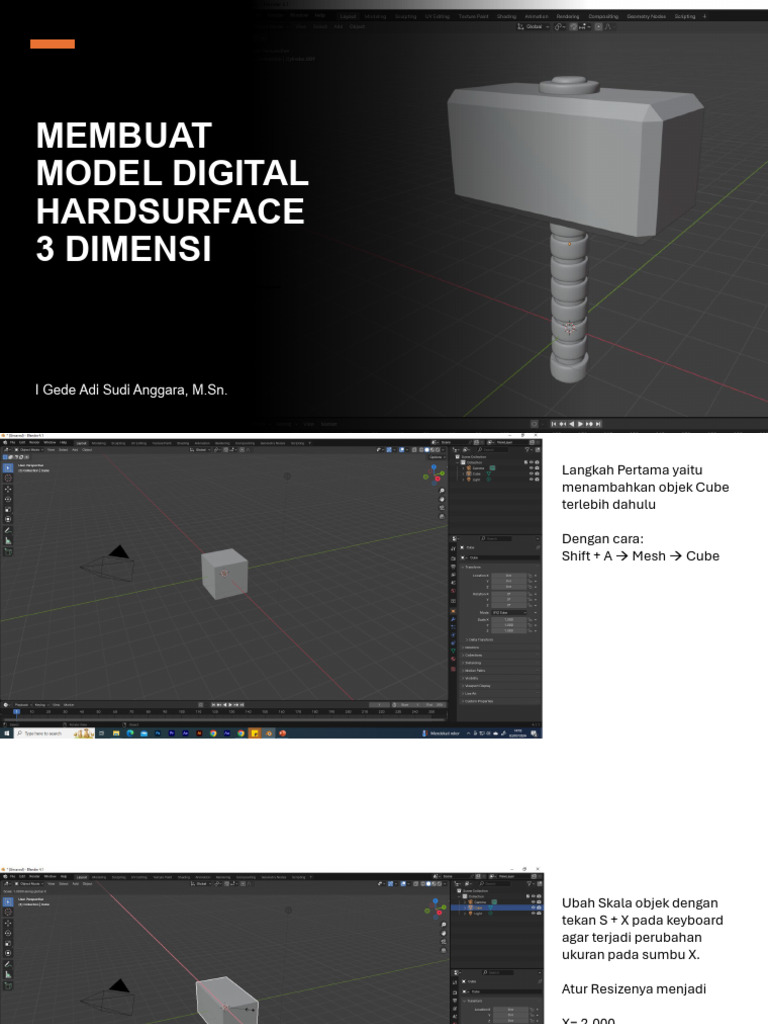The height and width of the screenshot is (1024, 768).
Task: Choose the Annotate tool in first Blender screenshot
Action: (x=8, y=530)
